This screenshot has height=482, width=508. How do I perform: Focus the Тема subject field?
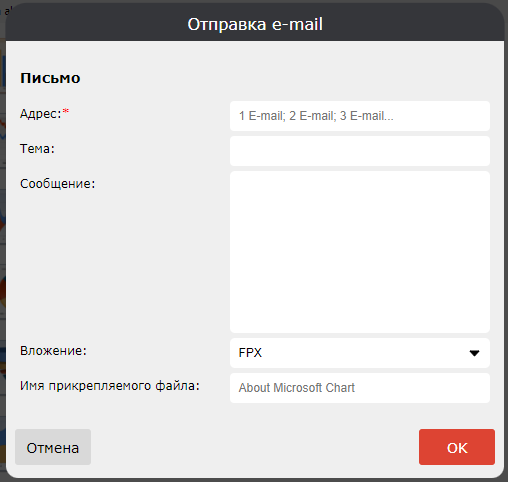pyautogui.click(x=360, y=151)
